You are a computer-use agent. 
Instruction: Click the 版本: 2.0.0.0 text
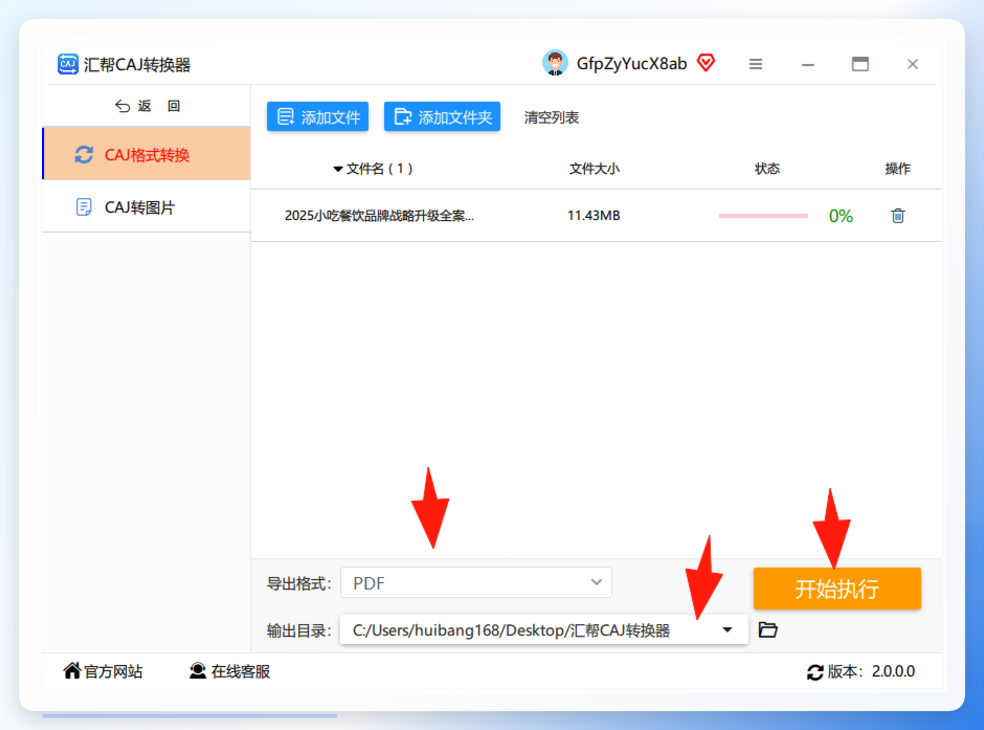[871, 672]
